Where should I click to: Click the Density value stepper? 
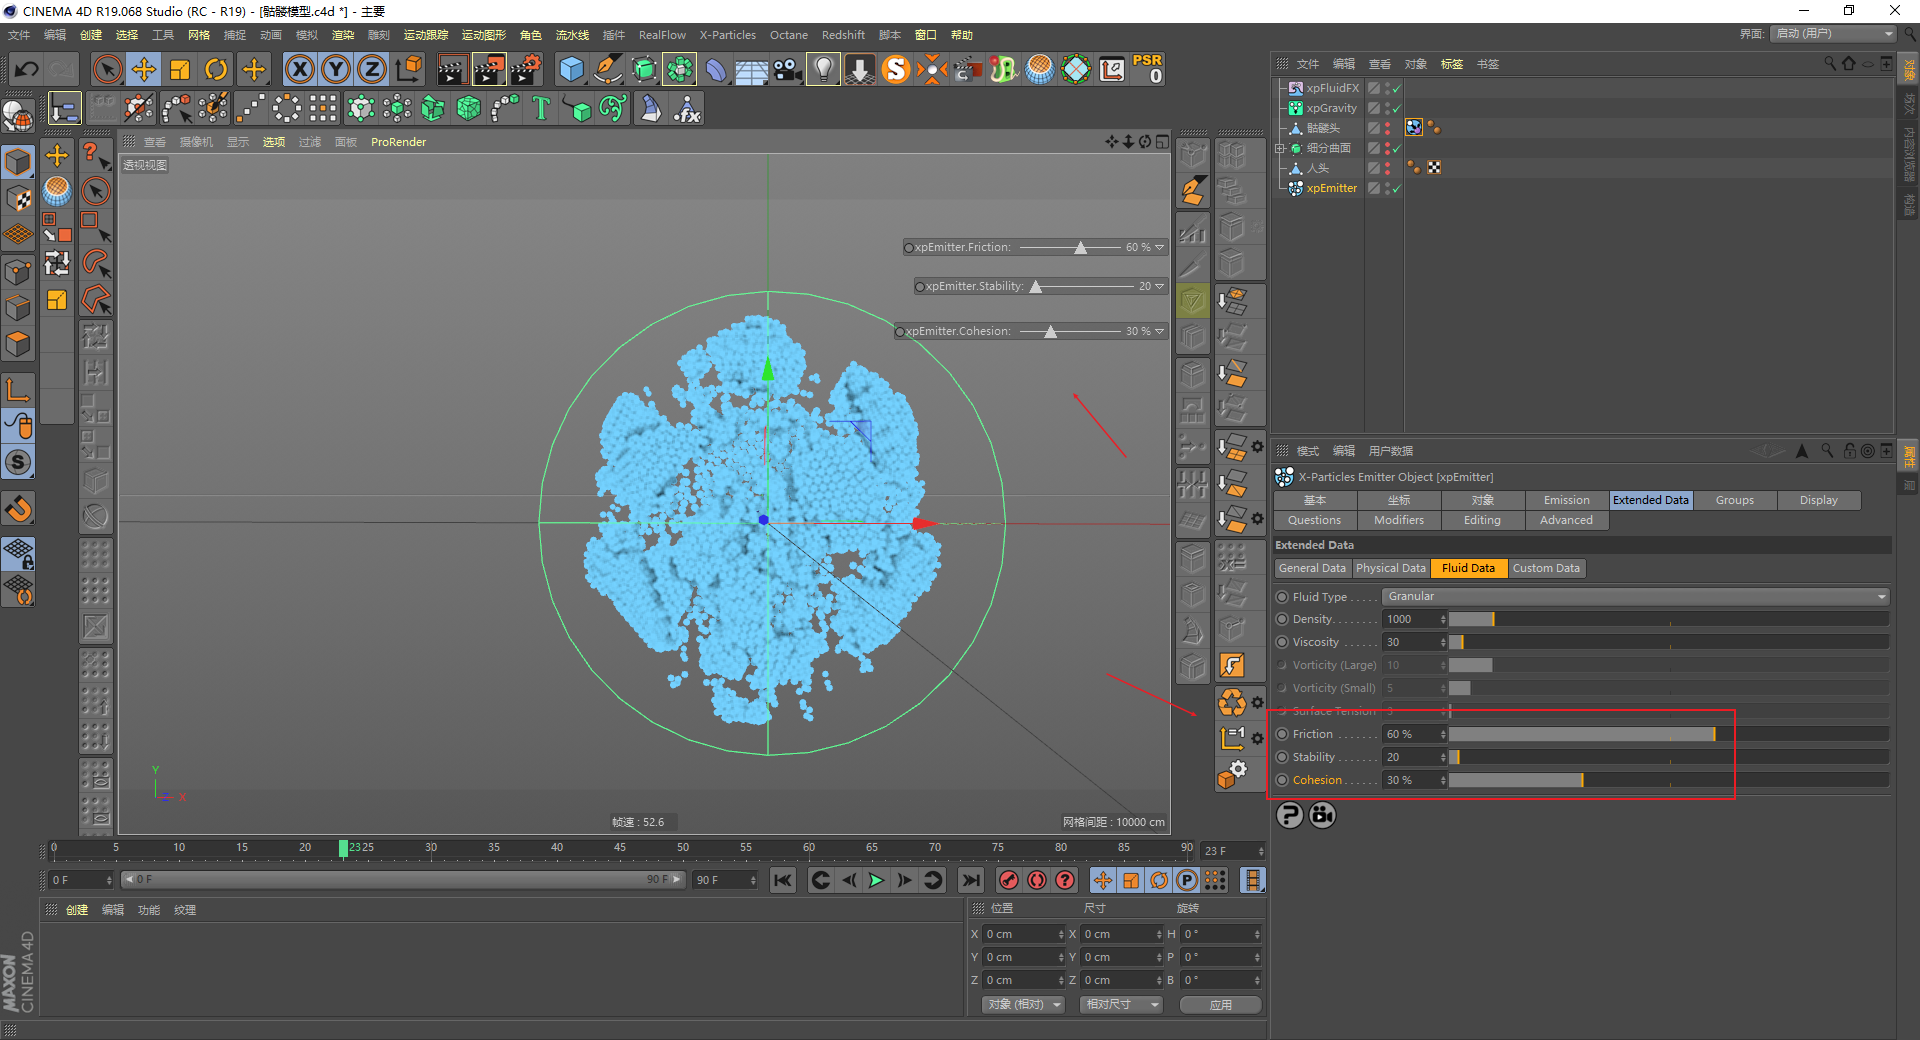coord(1443,619)
